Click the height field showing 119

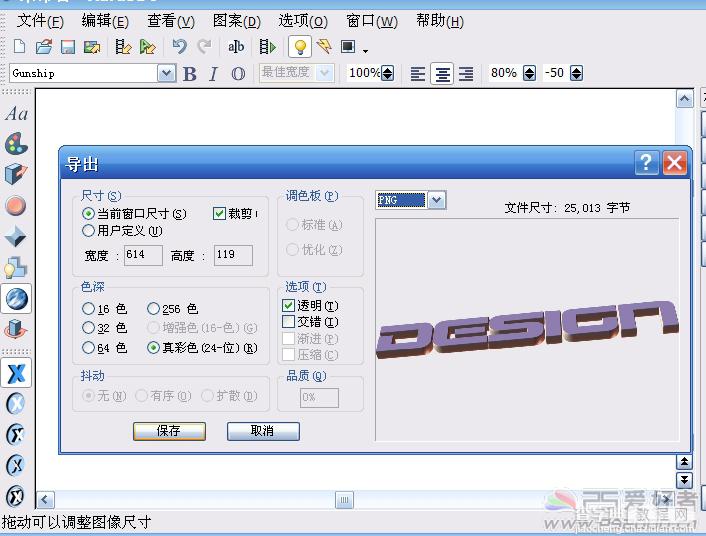[233, 255]
